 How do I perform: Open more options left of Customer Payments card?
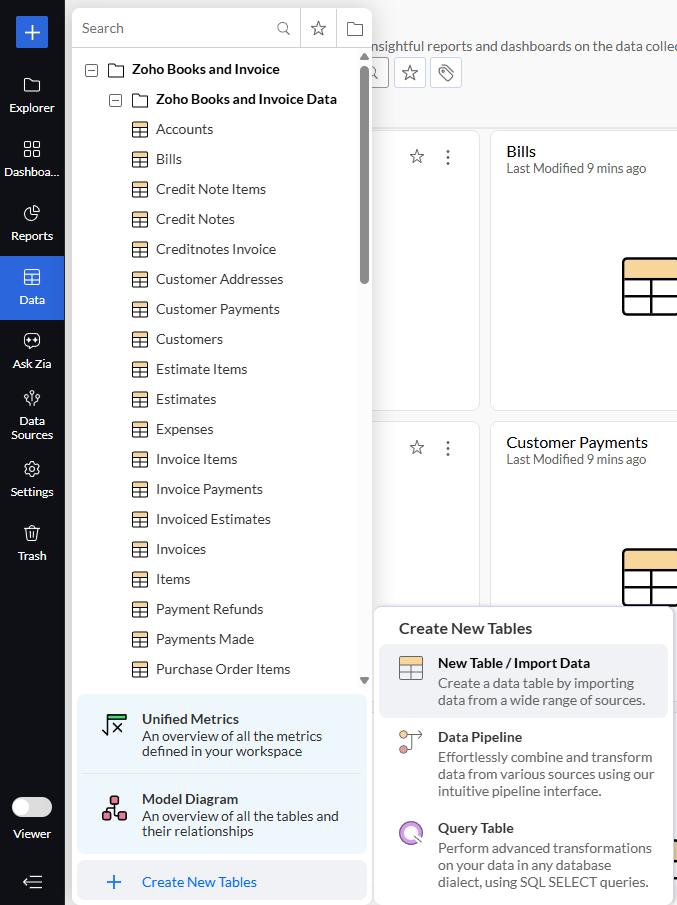pyautogui.click(x=448, y=448)
